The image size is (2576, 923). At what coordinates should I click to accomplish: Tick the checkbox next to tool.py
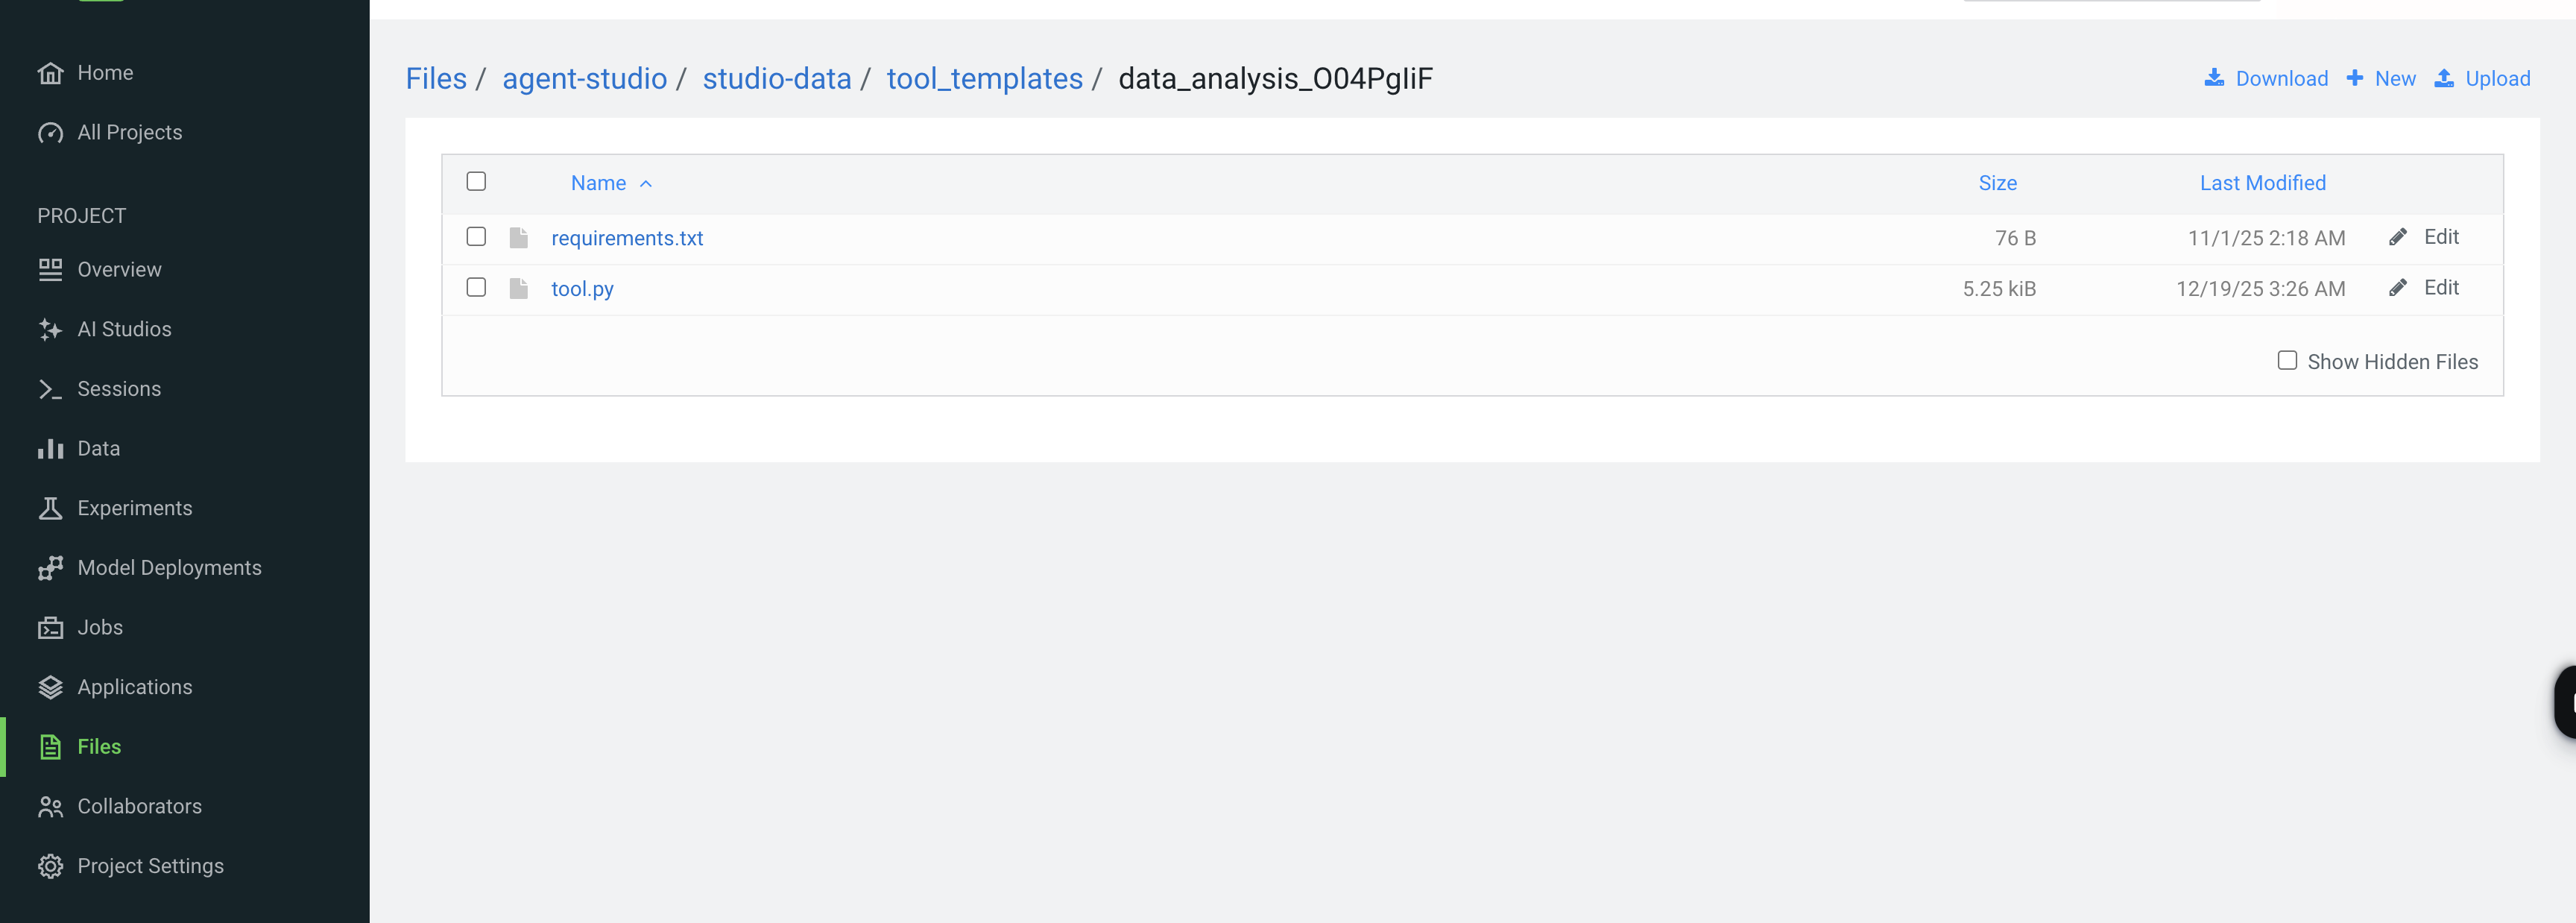click(476, 288)
